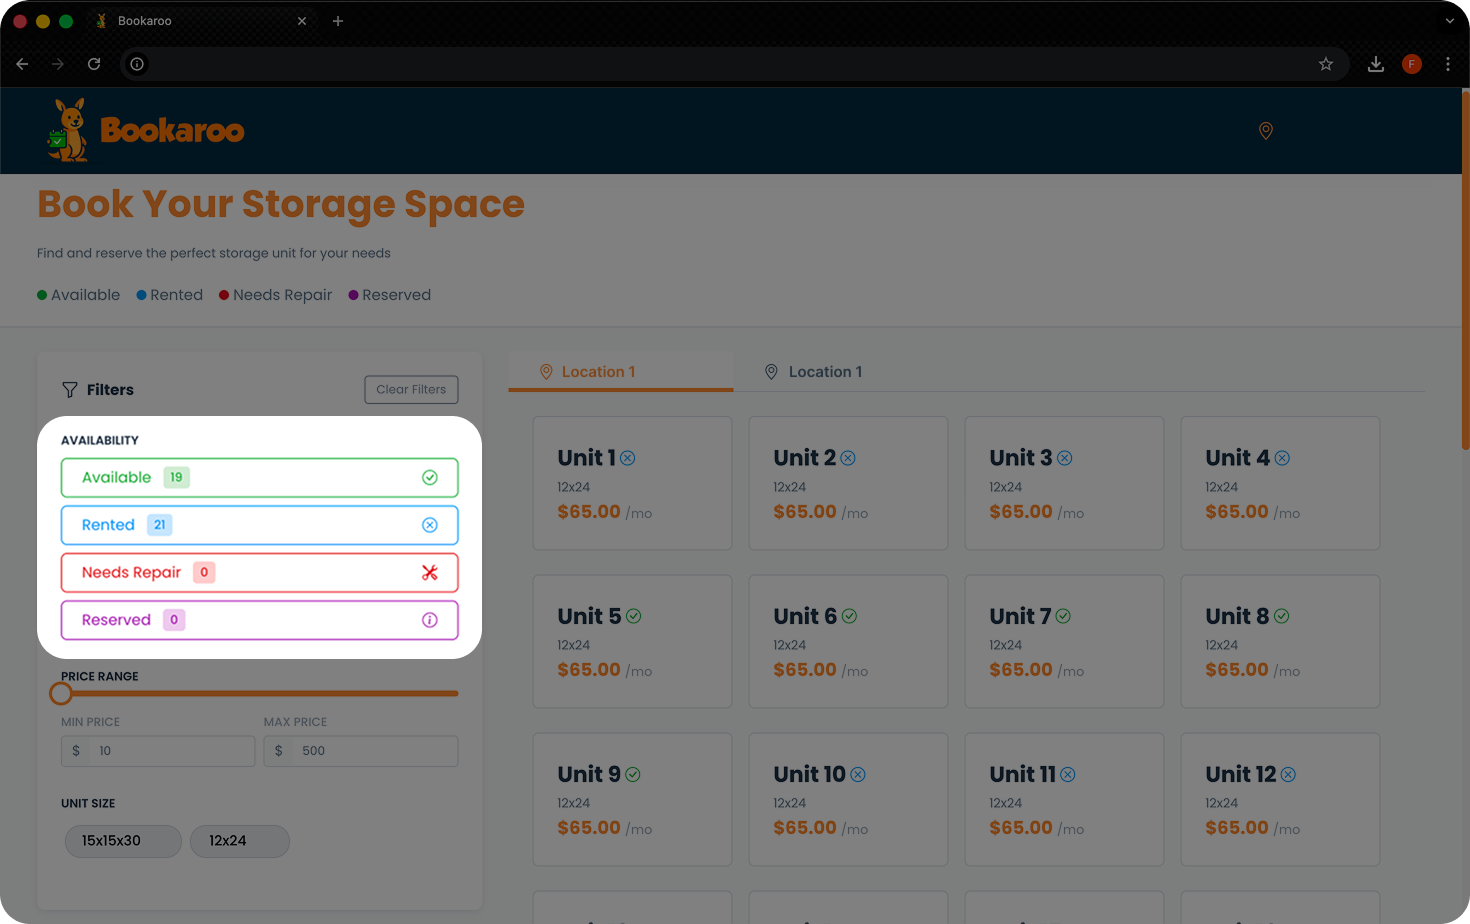The width and height of the screenshot is (1470, 924).
Task: Click the crossed-circle icon on the Rented filter
Action: 430,524
